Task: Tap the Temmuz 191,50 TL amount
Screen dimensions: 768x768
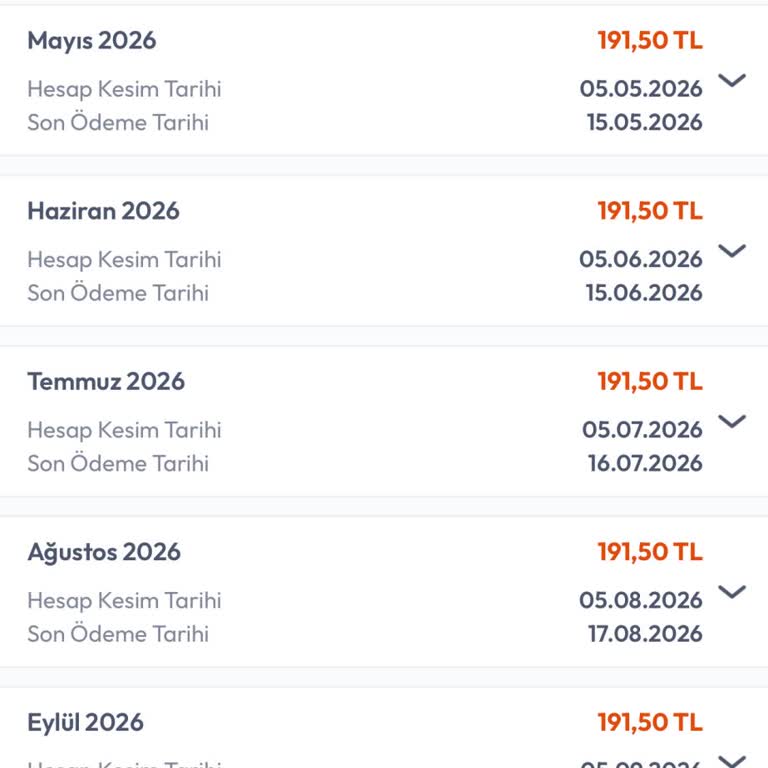Action: (650, 381)
